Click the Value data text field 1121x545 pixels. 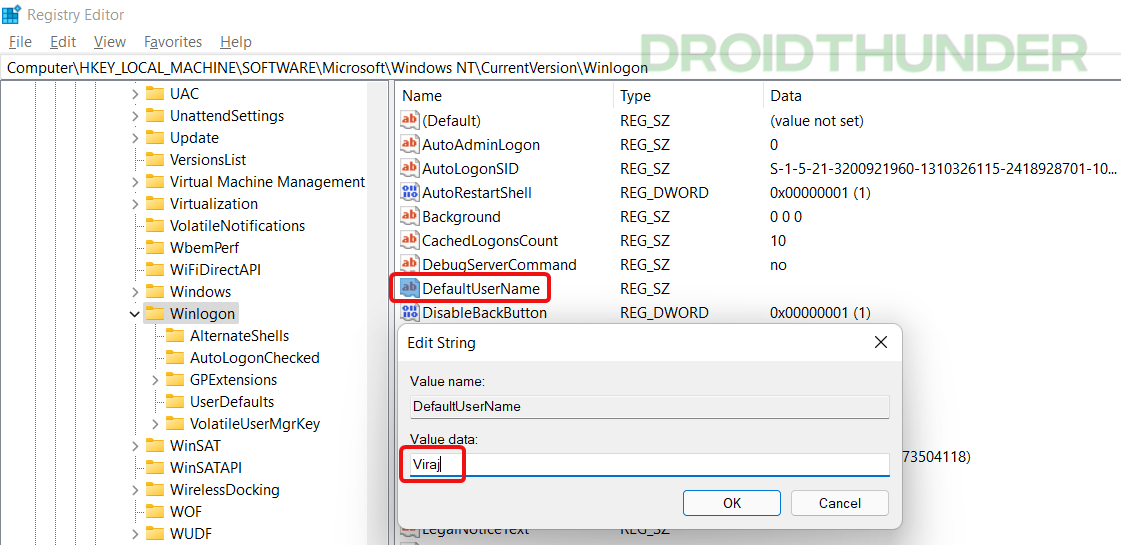click(x=649, y=465)
